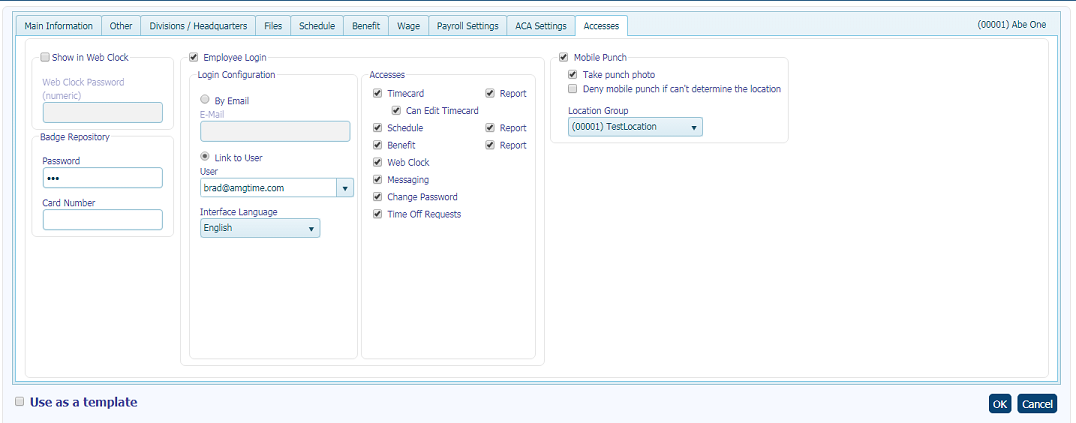Viewport: 1076px width, 423px height.
Task: Click the E-Mail input field
Action: click(275, 131)
